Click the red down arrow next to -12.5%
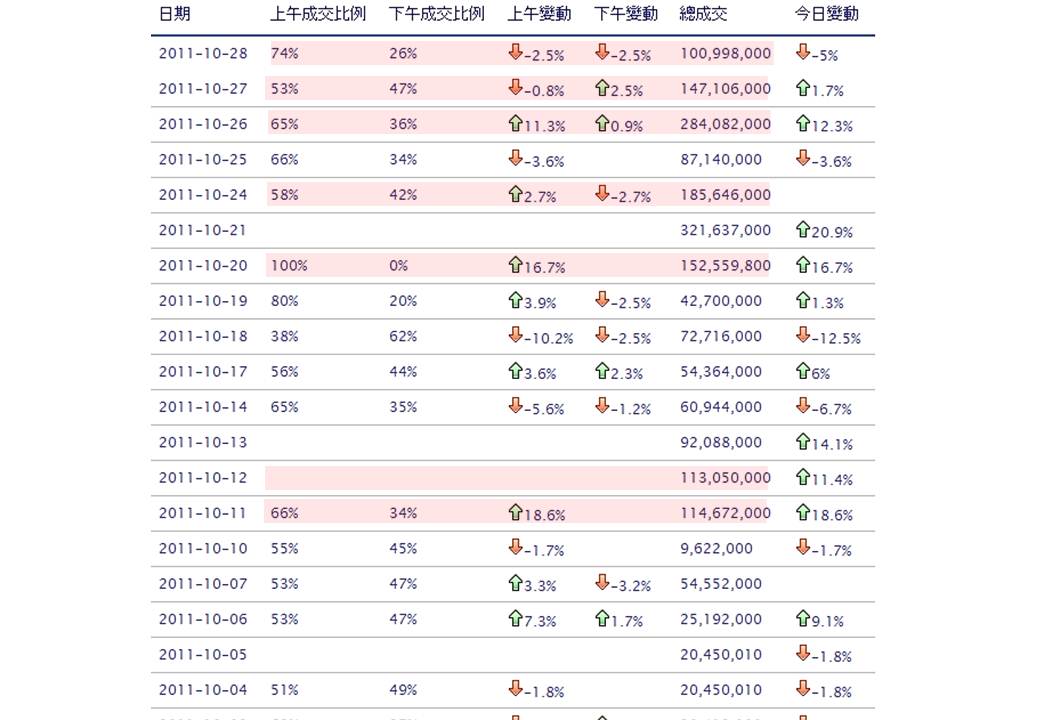 pos(803,334)
